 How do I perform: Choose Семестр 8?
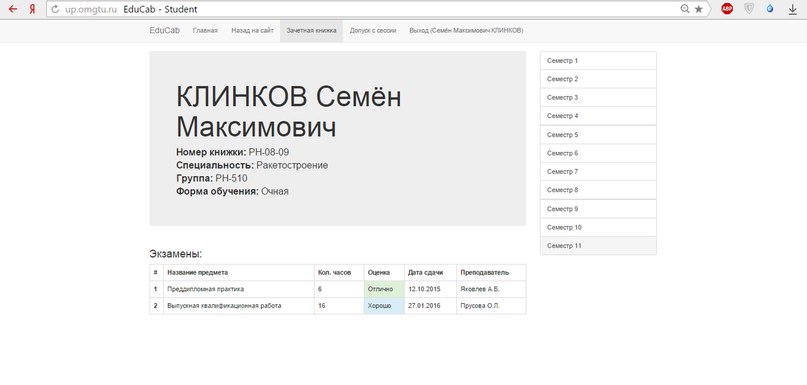pos(598,190)
